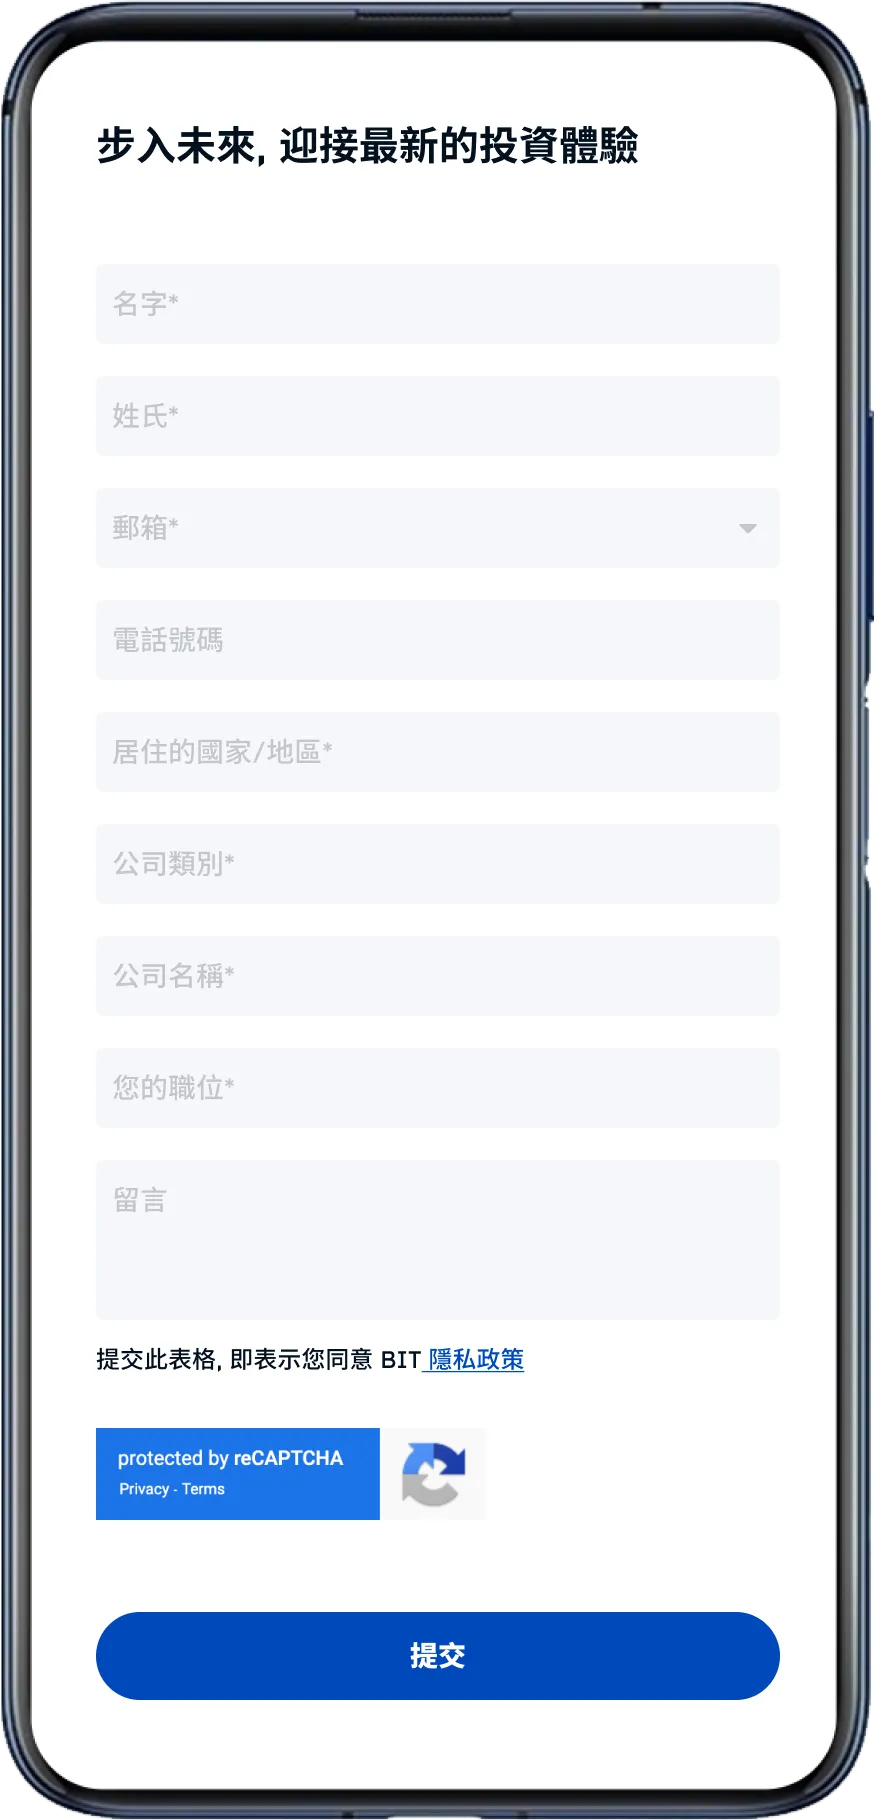
Task: Open the reCAPTCHA Terms link
Action: [x=203, y=1489]
